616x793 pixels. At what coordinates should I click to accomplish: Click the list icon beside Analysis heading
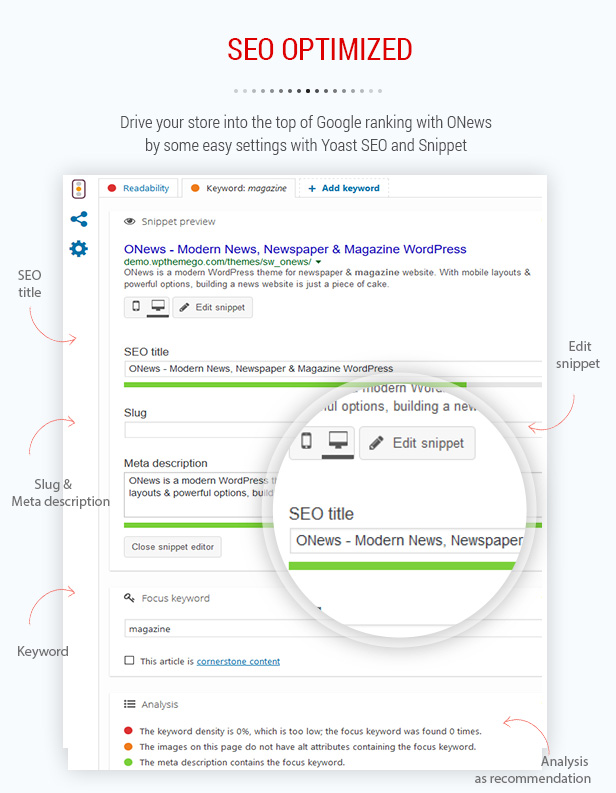click(129, 704)
